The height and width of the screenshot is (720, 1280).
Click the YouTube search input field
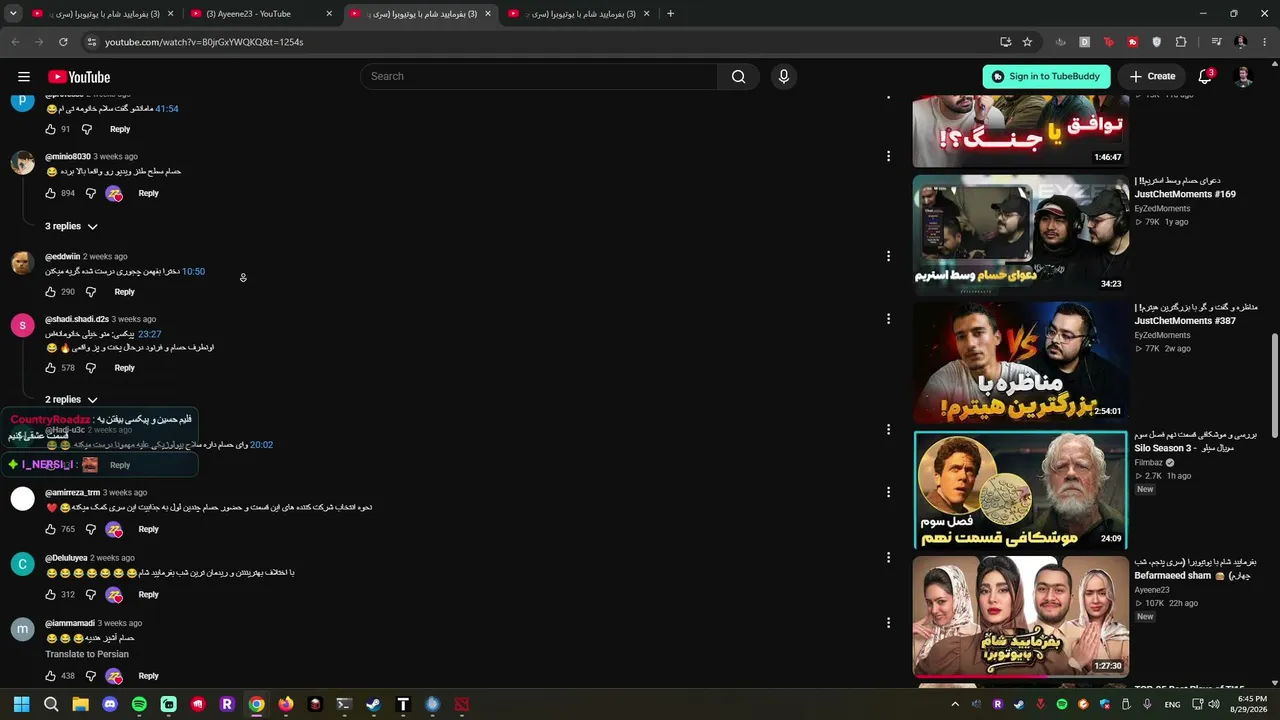click(x=539, y=77)
